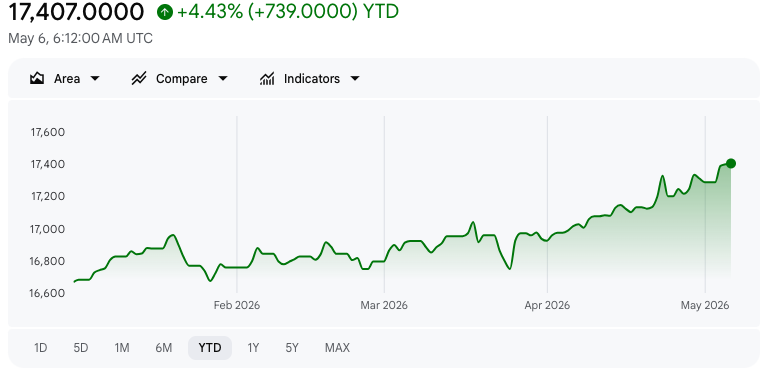Switch to the MAX range
Screen dimensions: 764x374
(x=337, y=348)
